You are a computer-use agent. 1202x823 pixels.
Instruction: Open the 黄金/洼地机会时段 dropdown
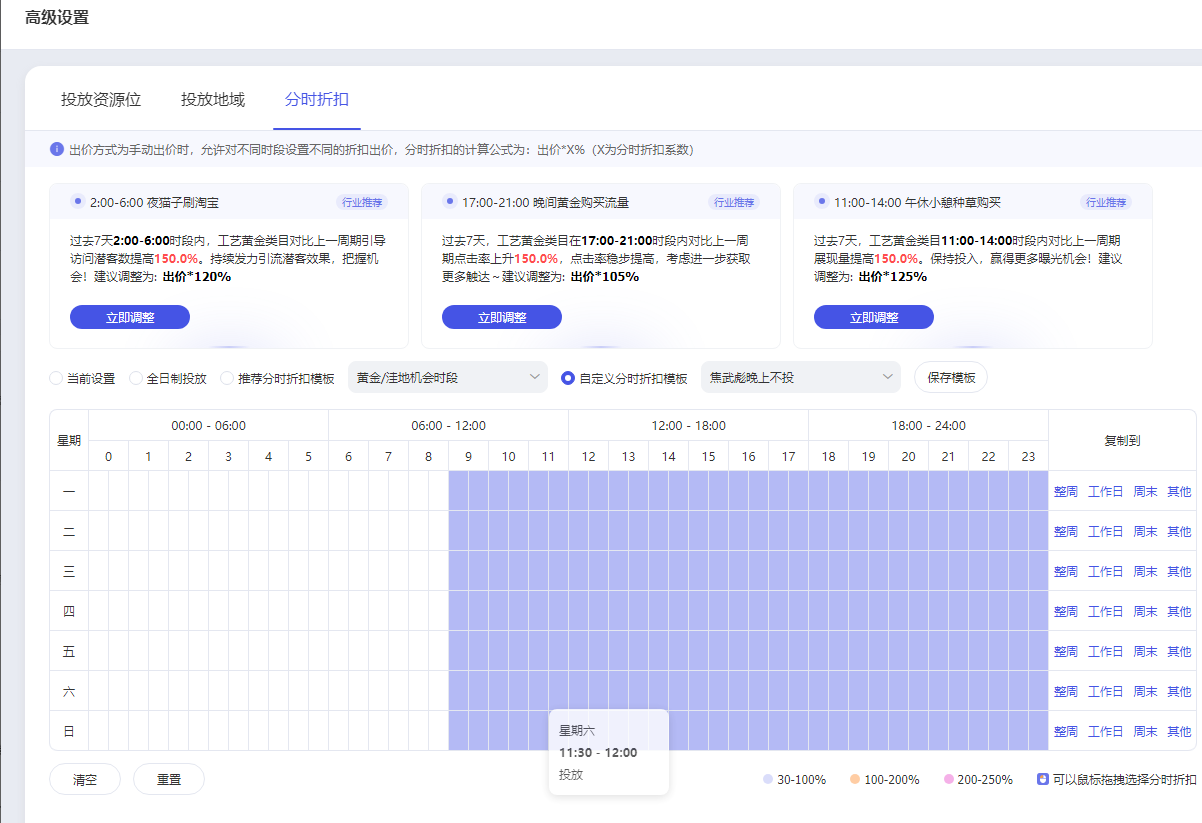(x=448, y=378)
